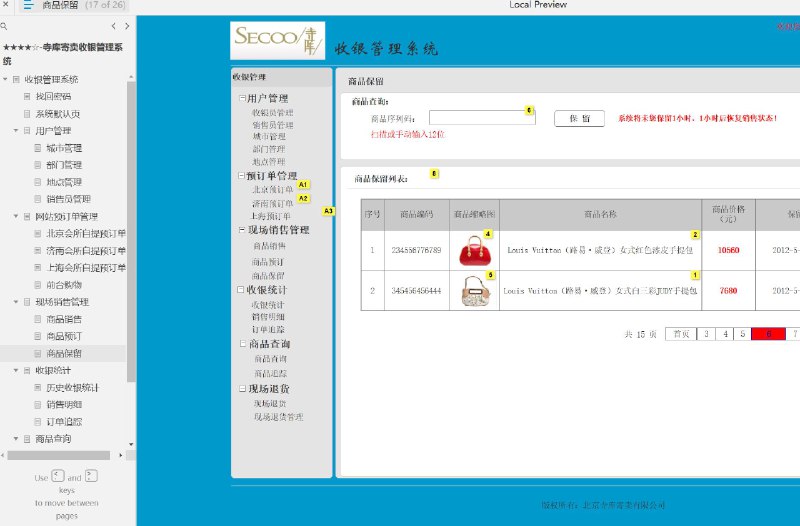Image resolution: width=800 pixels, height=526 pixels.
Task: Select highlighted page 6 in pagination
Action: (768, 334)
